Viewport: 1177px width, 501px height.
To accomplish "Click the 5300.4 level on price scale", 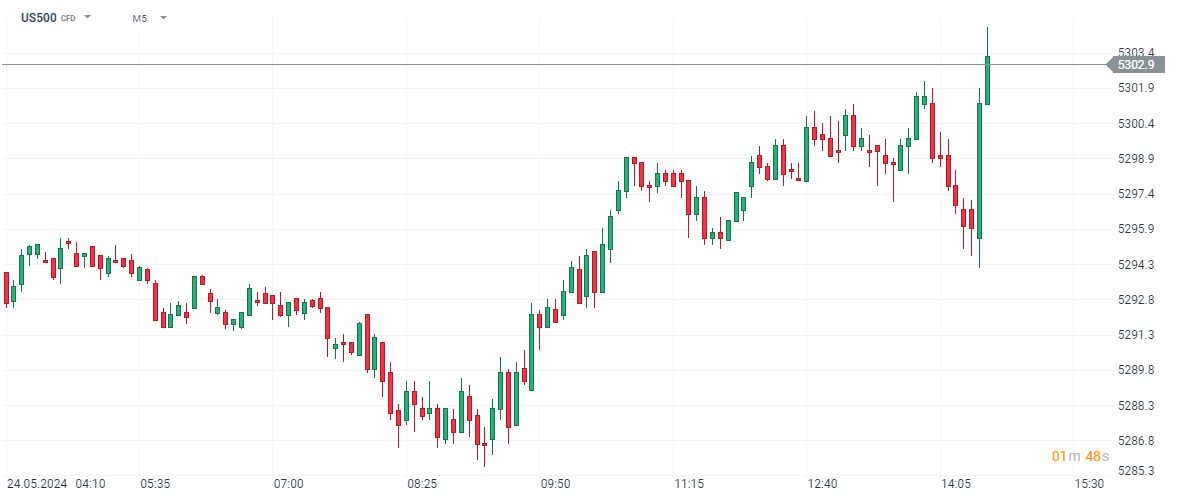I will click(1136, 123).
